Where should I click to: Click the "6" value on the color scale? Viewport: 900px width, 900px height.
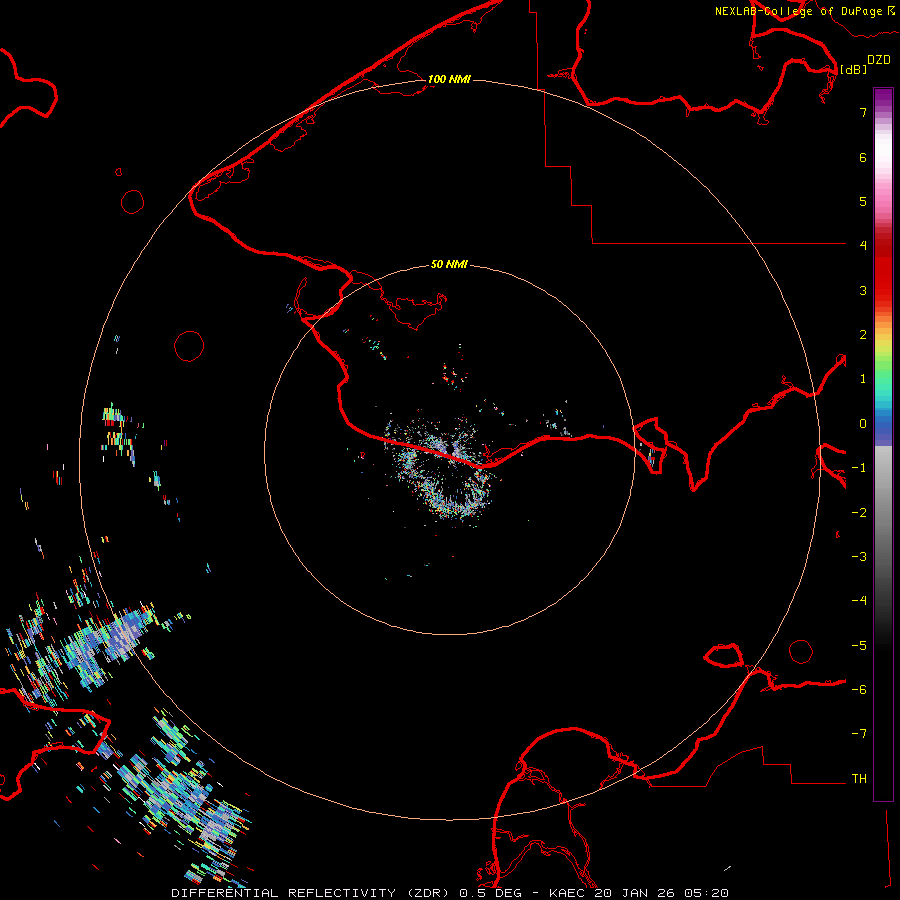point(863,157)
